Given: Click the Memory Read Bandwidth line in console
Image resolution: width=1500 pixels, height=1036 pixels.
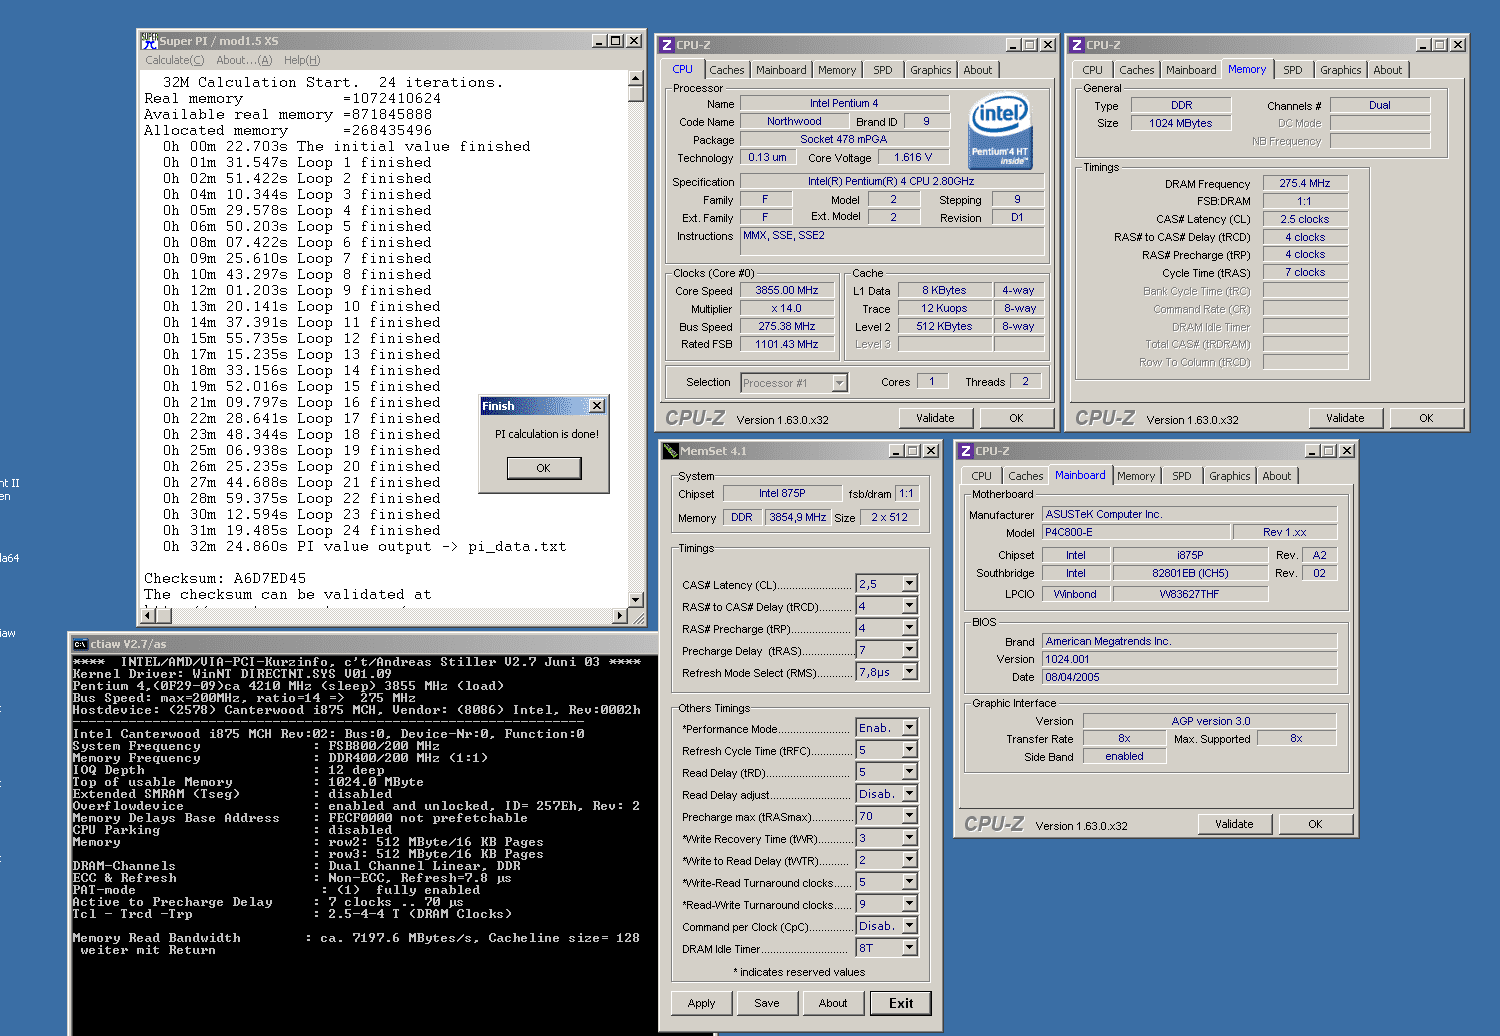Looking at the screenshot, I should point(356,938).
